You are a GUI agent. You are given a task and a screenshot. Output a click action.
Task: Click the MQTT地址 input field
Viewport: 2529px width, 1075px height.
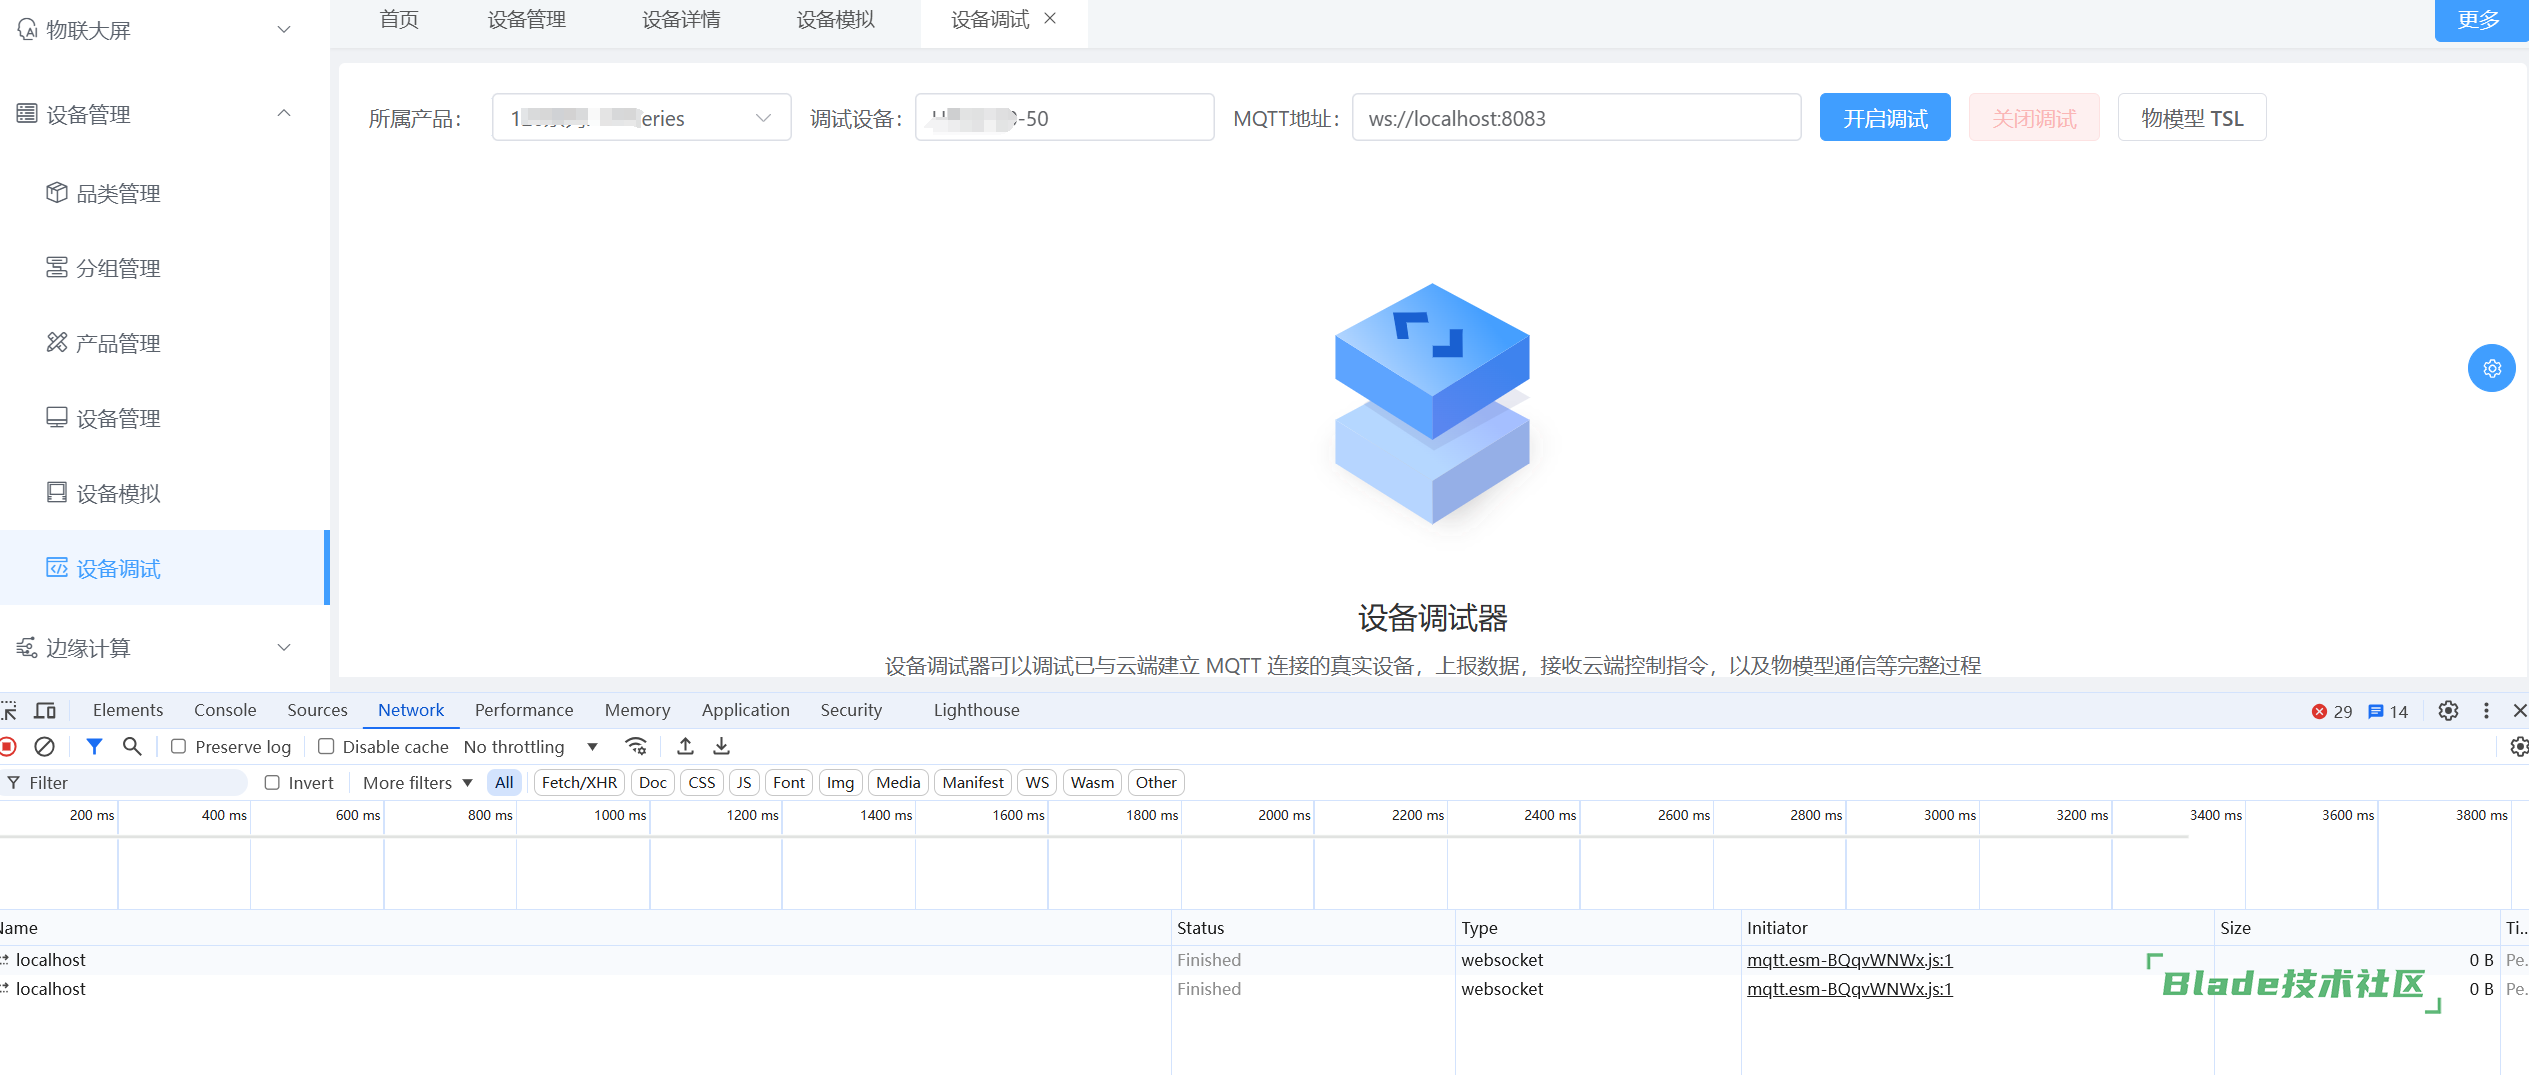click(1576, 118)
